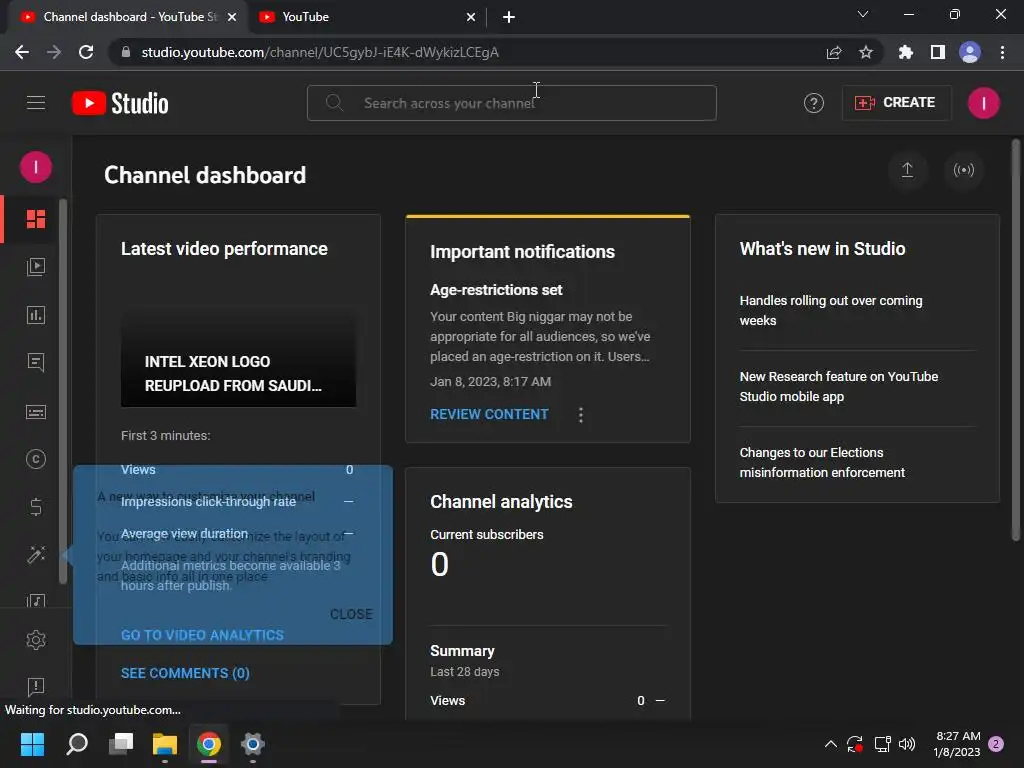Click the CREATE button
The width and height of the screenshot is (1024, 768).
[x=895, y=103]
